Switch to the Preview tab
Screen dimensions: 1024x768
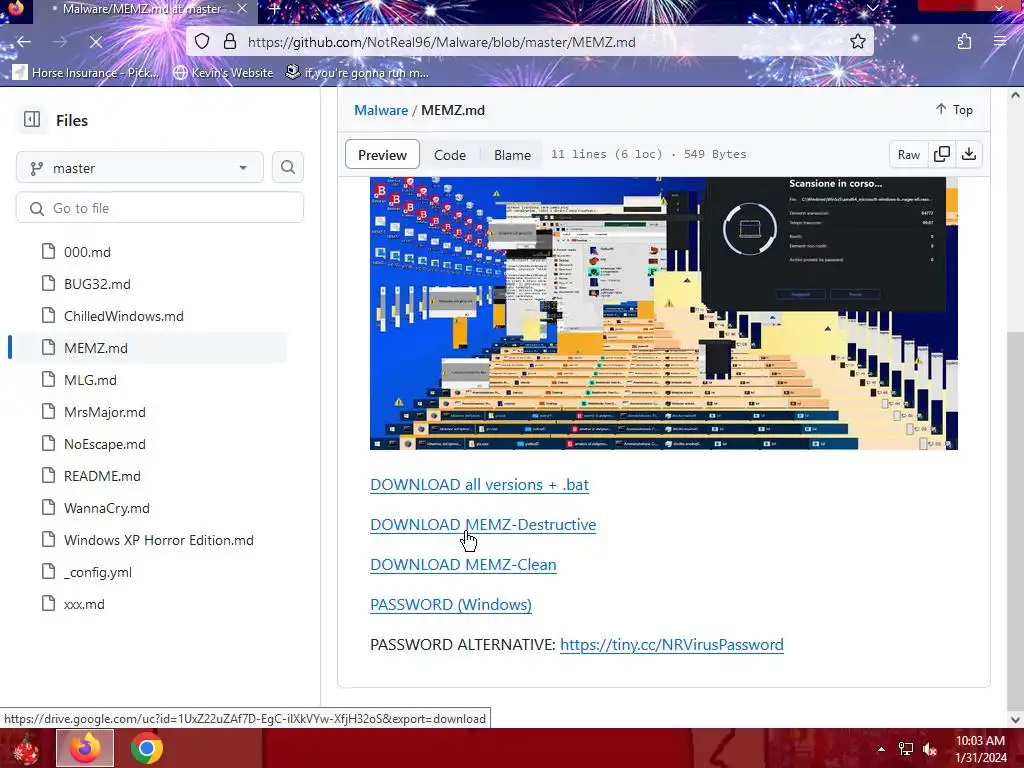382,155
